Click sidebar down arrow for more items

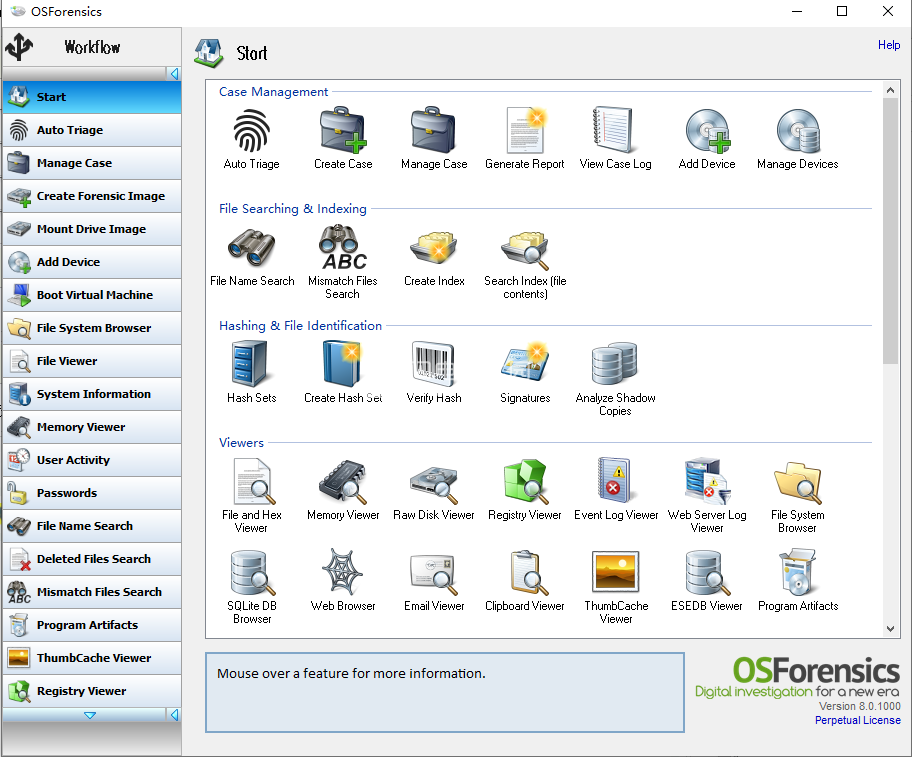(x=90, y=715)
